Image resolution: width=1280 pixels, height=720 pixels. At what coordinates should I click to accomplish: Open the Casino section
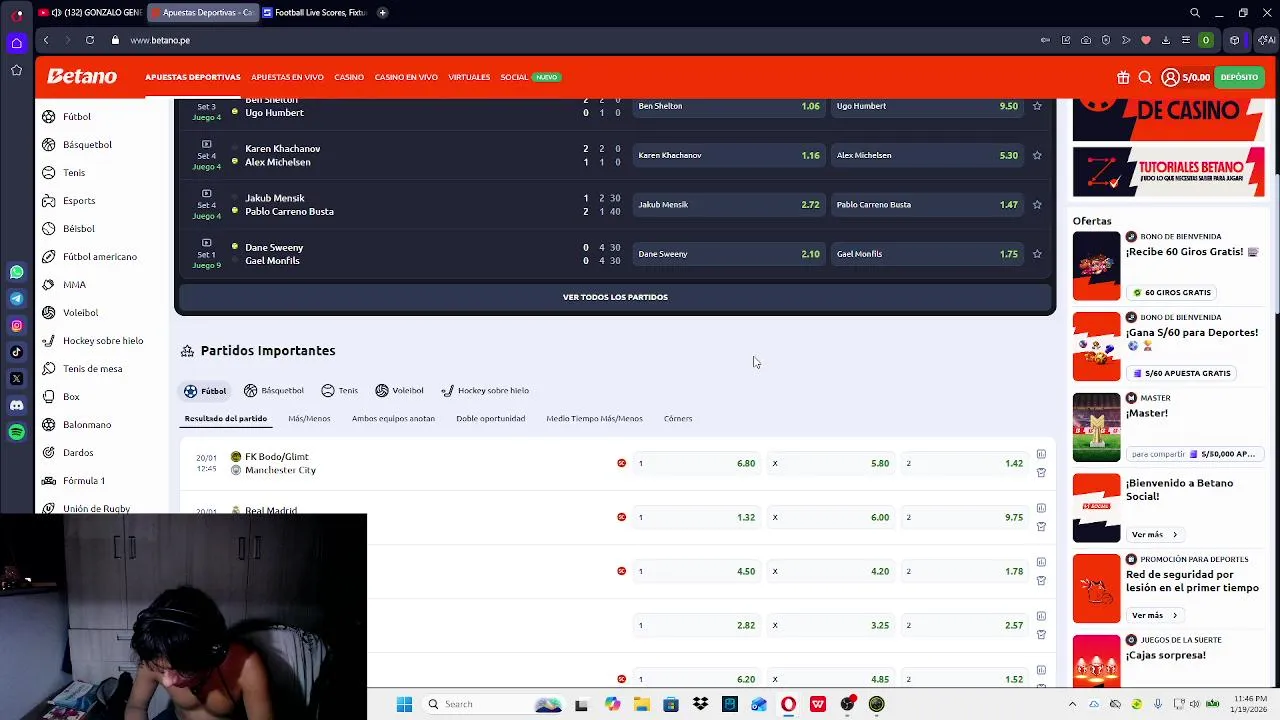click(349, 77)
